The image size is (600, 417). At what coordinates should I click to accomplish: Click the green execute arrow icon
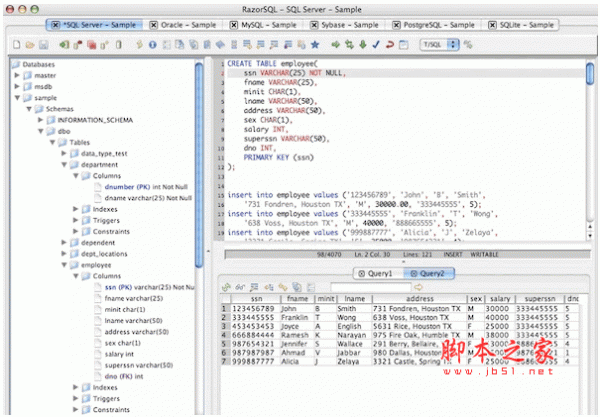[334, 45]
